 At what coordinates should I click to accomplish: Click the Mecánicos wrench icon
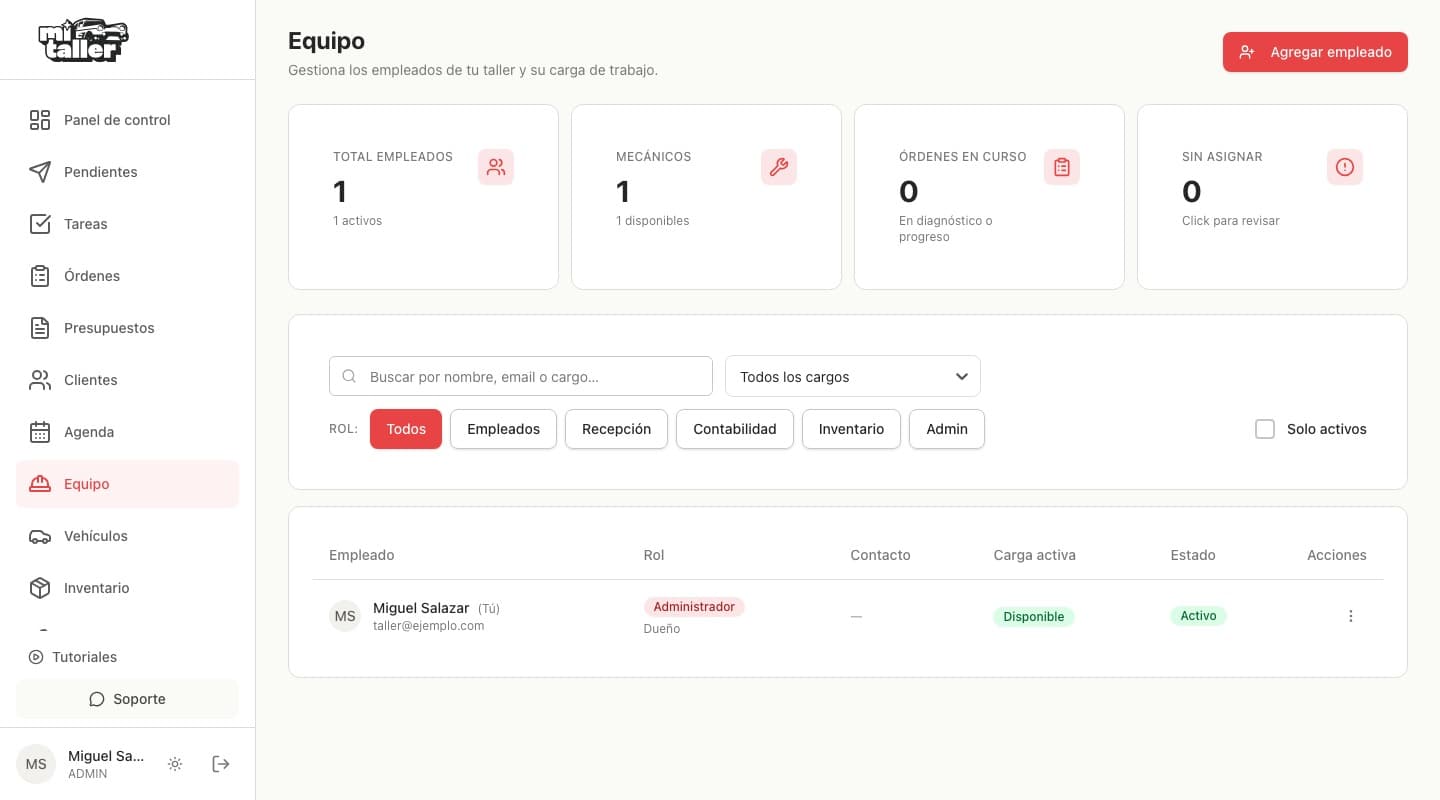(x=779, y=167)
